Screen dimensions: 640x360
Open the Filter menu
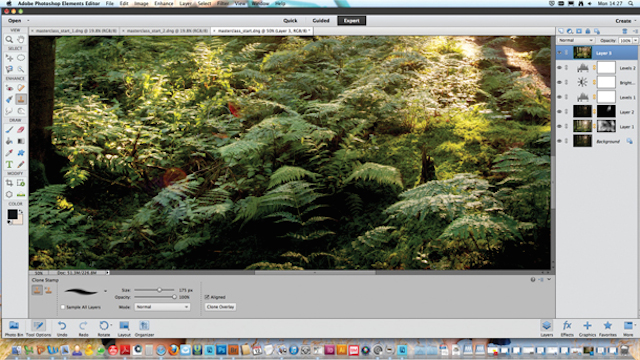(x=223, y=3)
